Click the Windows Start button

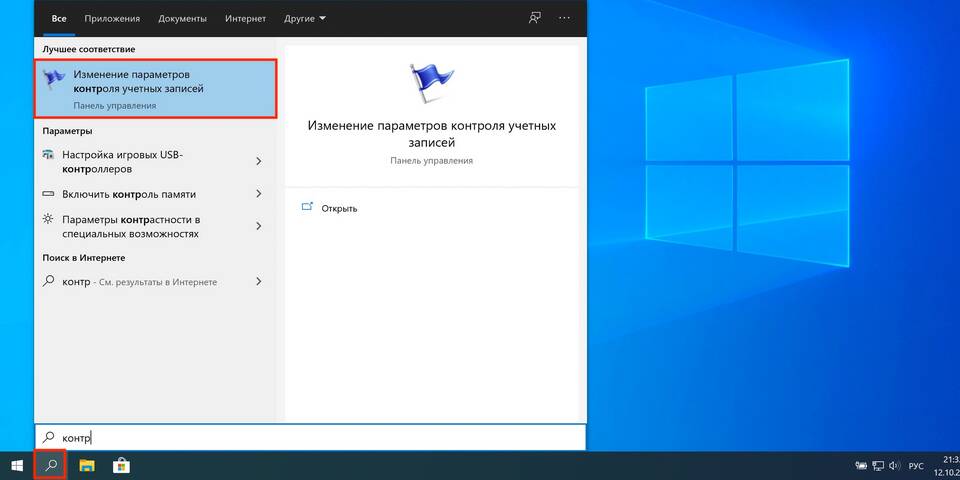click(17, 465)
